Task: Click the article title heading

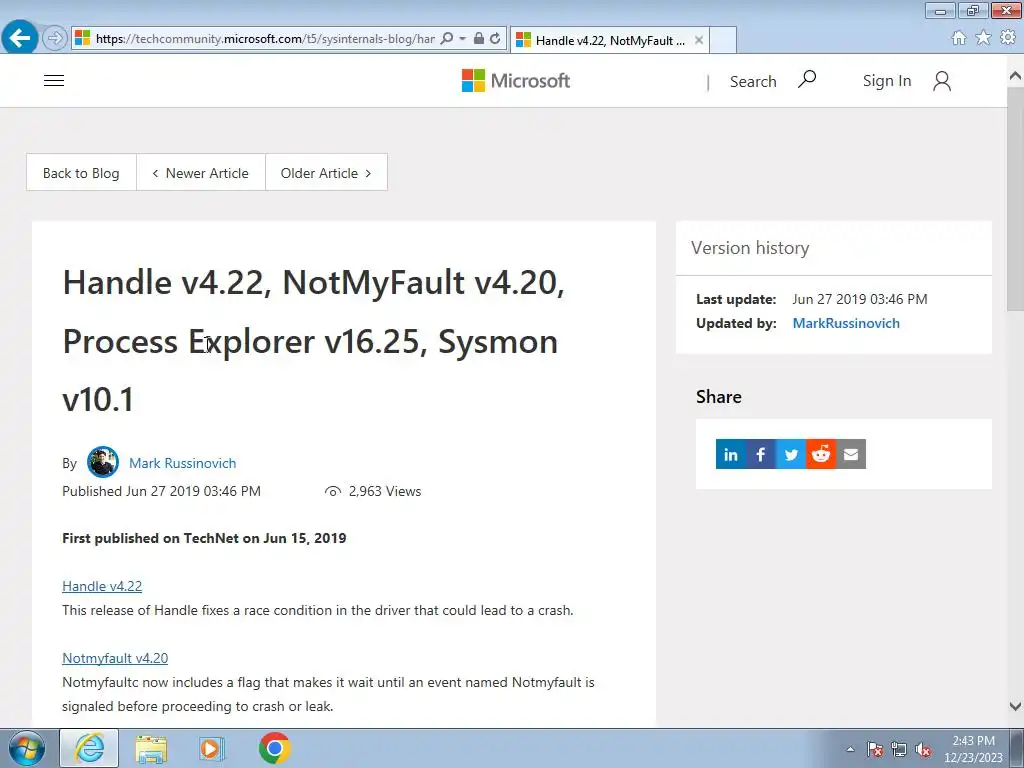Action: [313, 340]
